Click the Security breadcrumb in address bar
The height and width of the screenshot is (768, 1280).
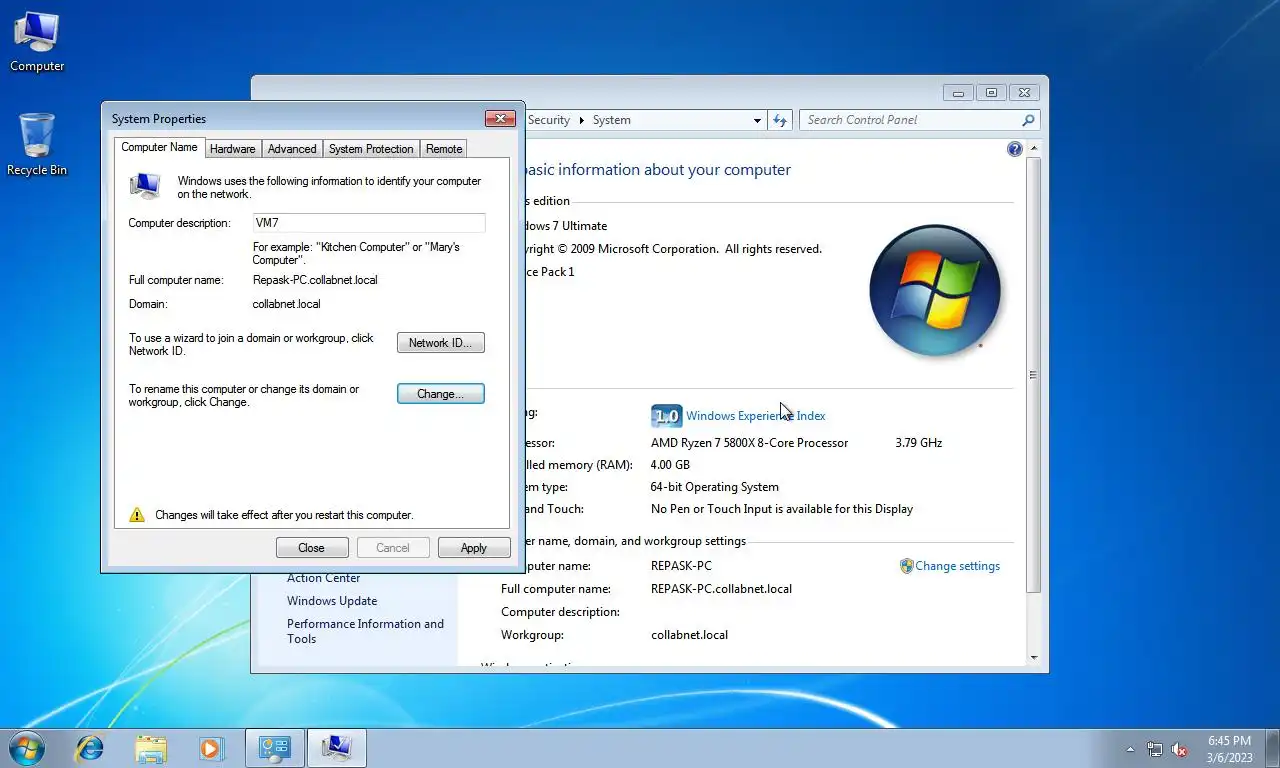tap(549, 120)
